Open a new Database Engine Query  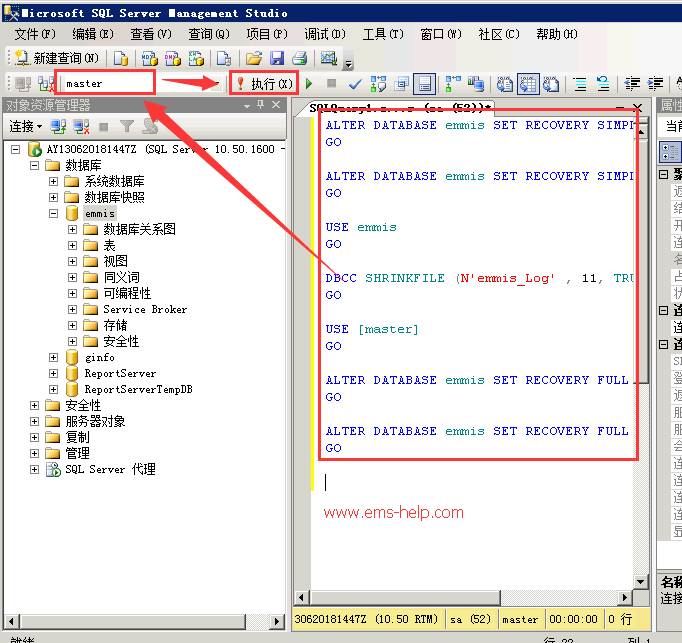tap(121, 58)
